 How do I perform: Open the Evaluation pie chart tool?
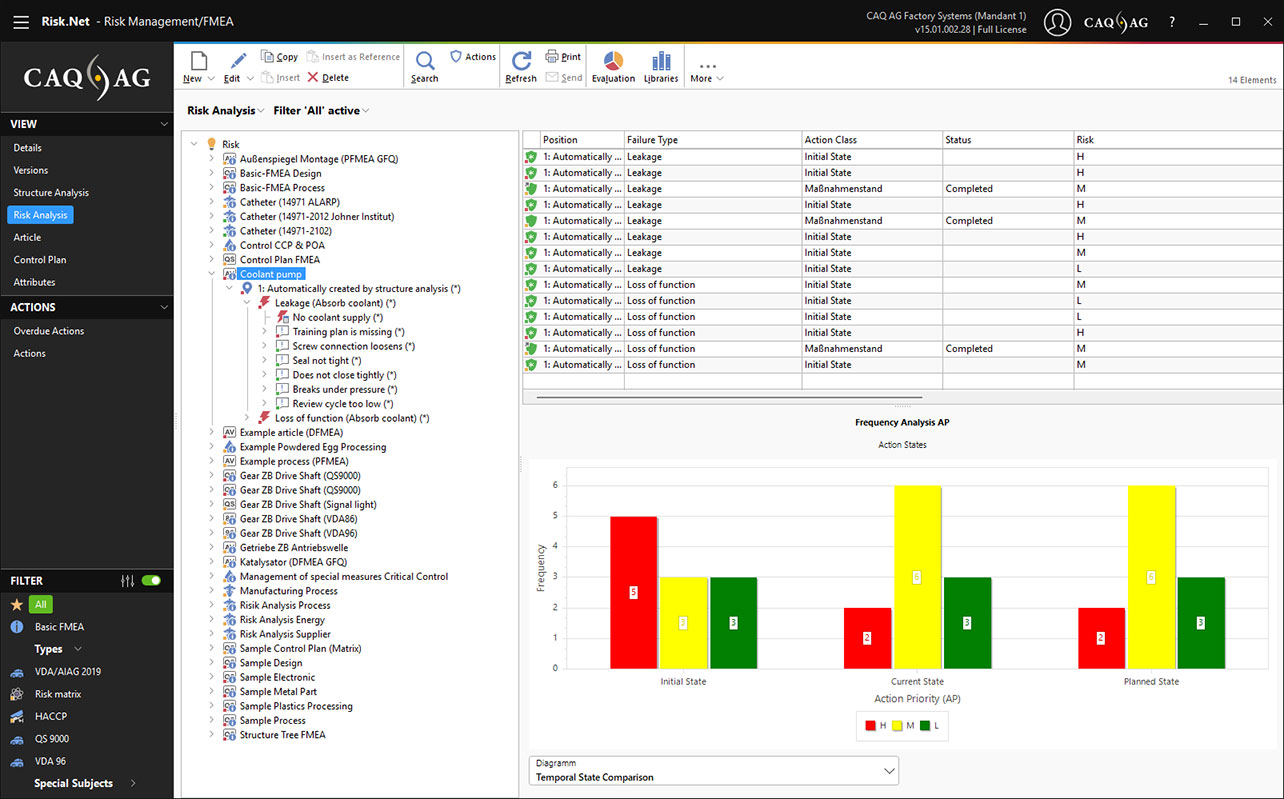click(x=613, y=61)
